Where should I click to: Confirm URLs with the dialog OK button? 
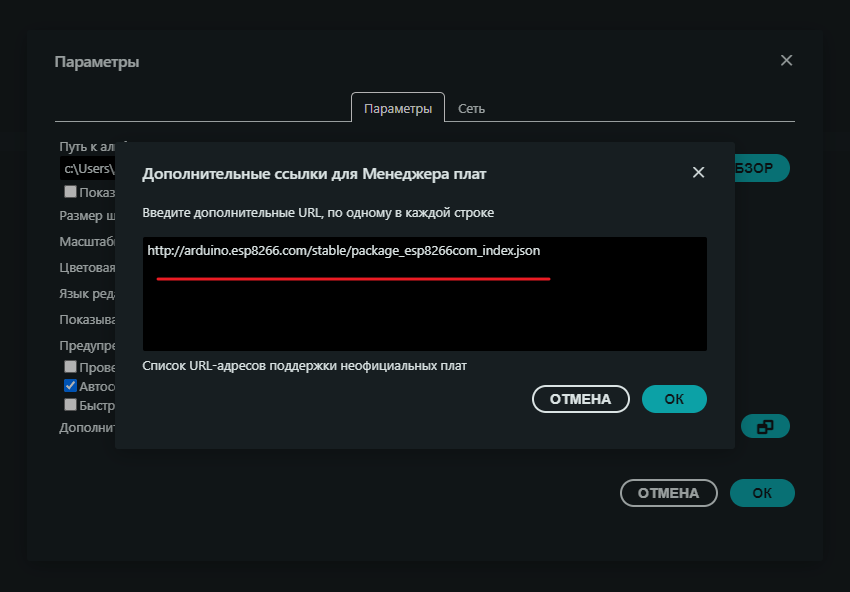[674, 399]
